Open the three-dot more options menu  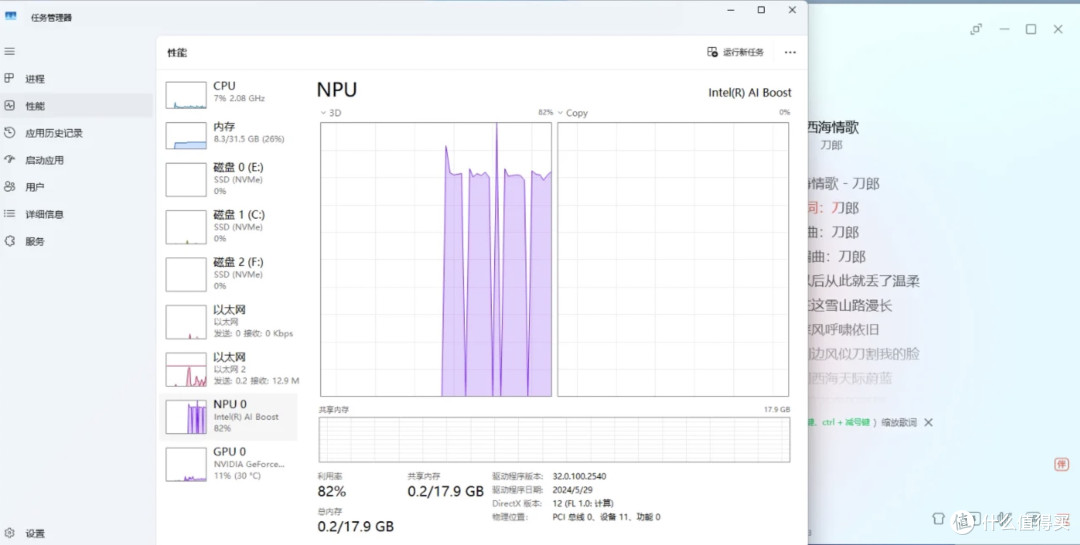(790, 52)
